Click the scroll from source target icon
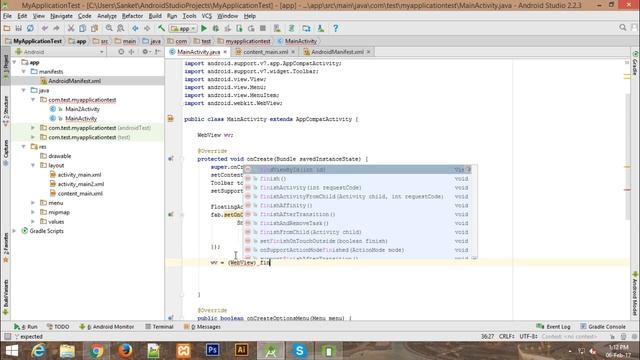 pyautogui.click(x=121, y=52)
